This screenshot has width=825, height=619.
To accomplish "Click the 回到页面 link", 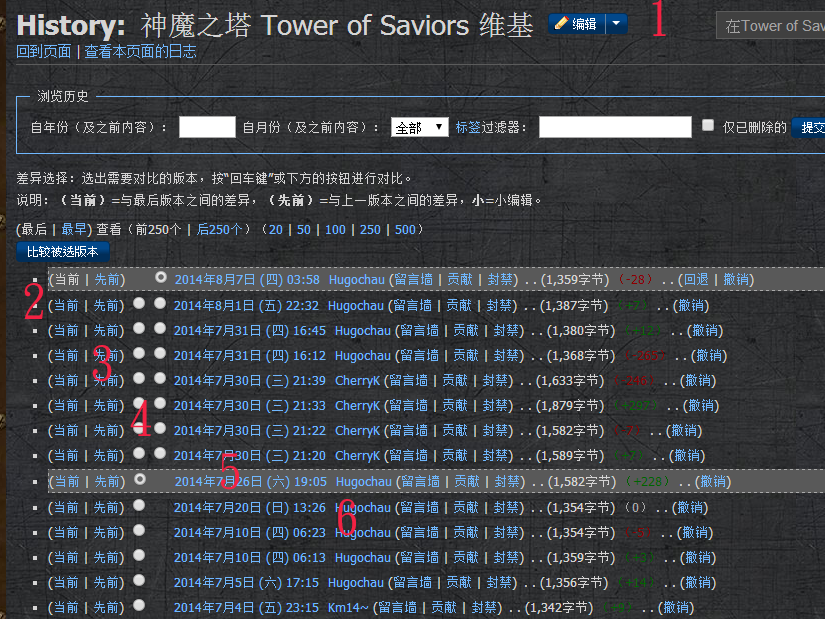I will click(x=44, y=52).
